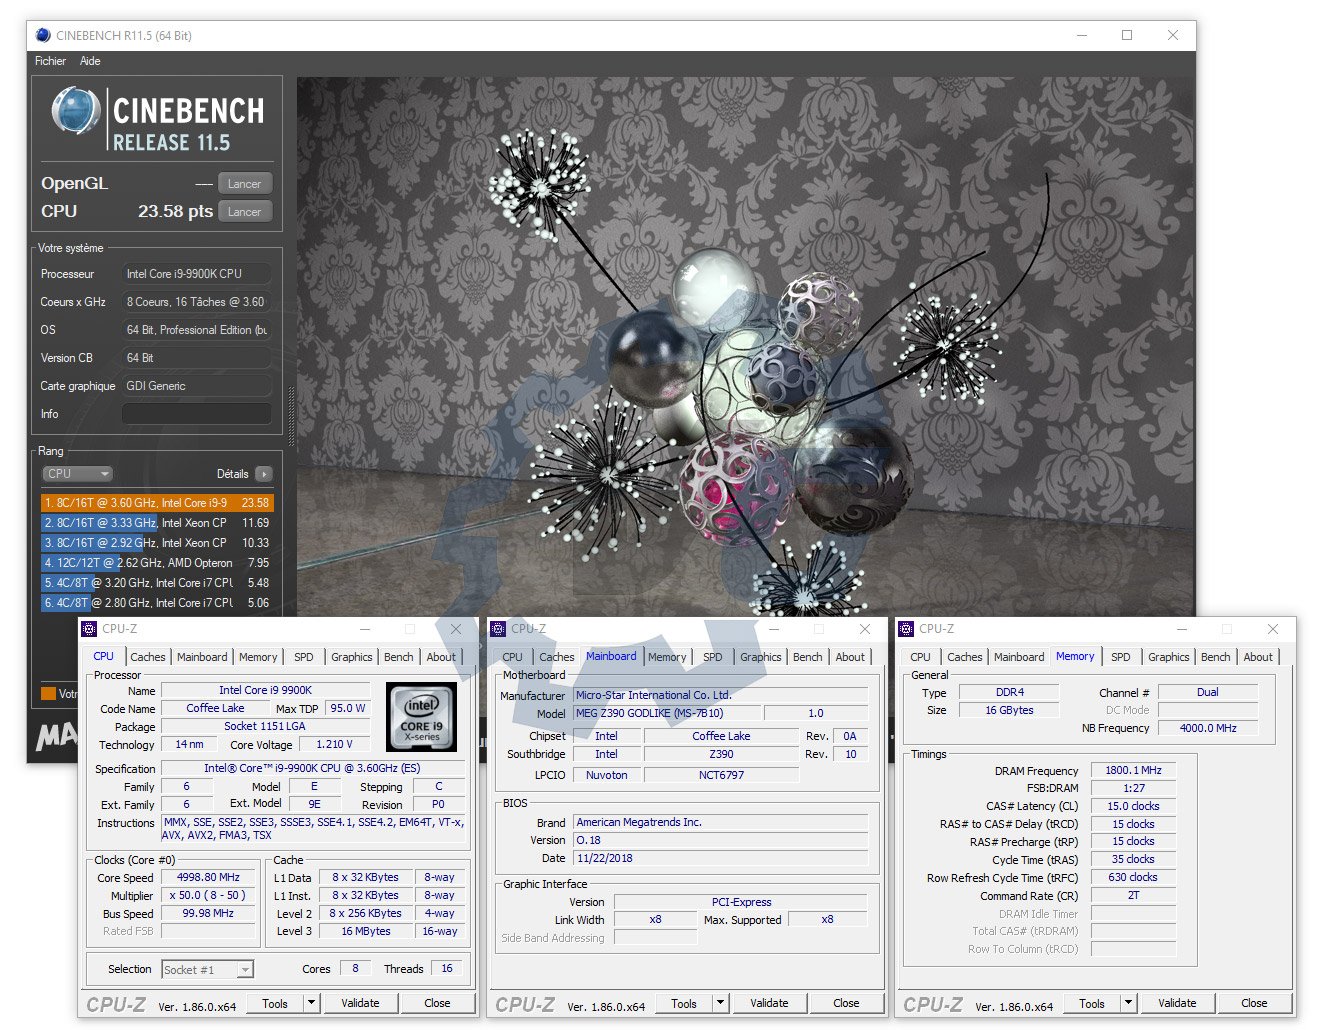This screenshot has height=1030, width=1324.
Task: Click Close button in the Mainboard CPU-Z window
Action: pyautogui.click(x=846, y=1003)
